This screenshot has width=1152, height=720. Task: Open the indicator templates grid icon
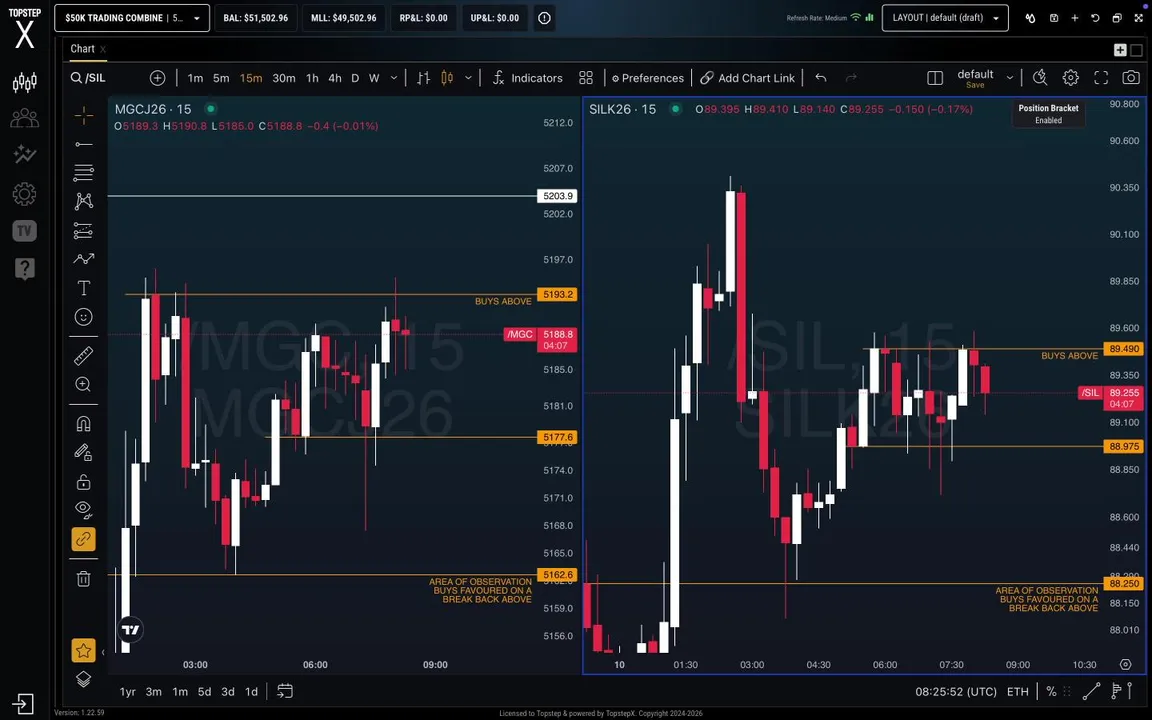(x=586, y=78)
